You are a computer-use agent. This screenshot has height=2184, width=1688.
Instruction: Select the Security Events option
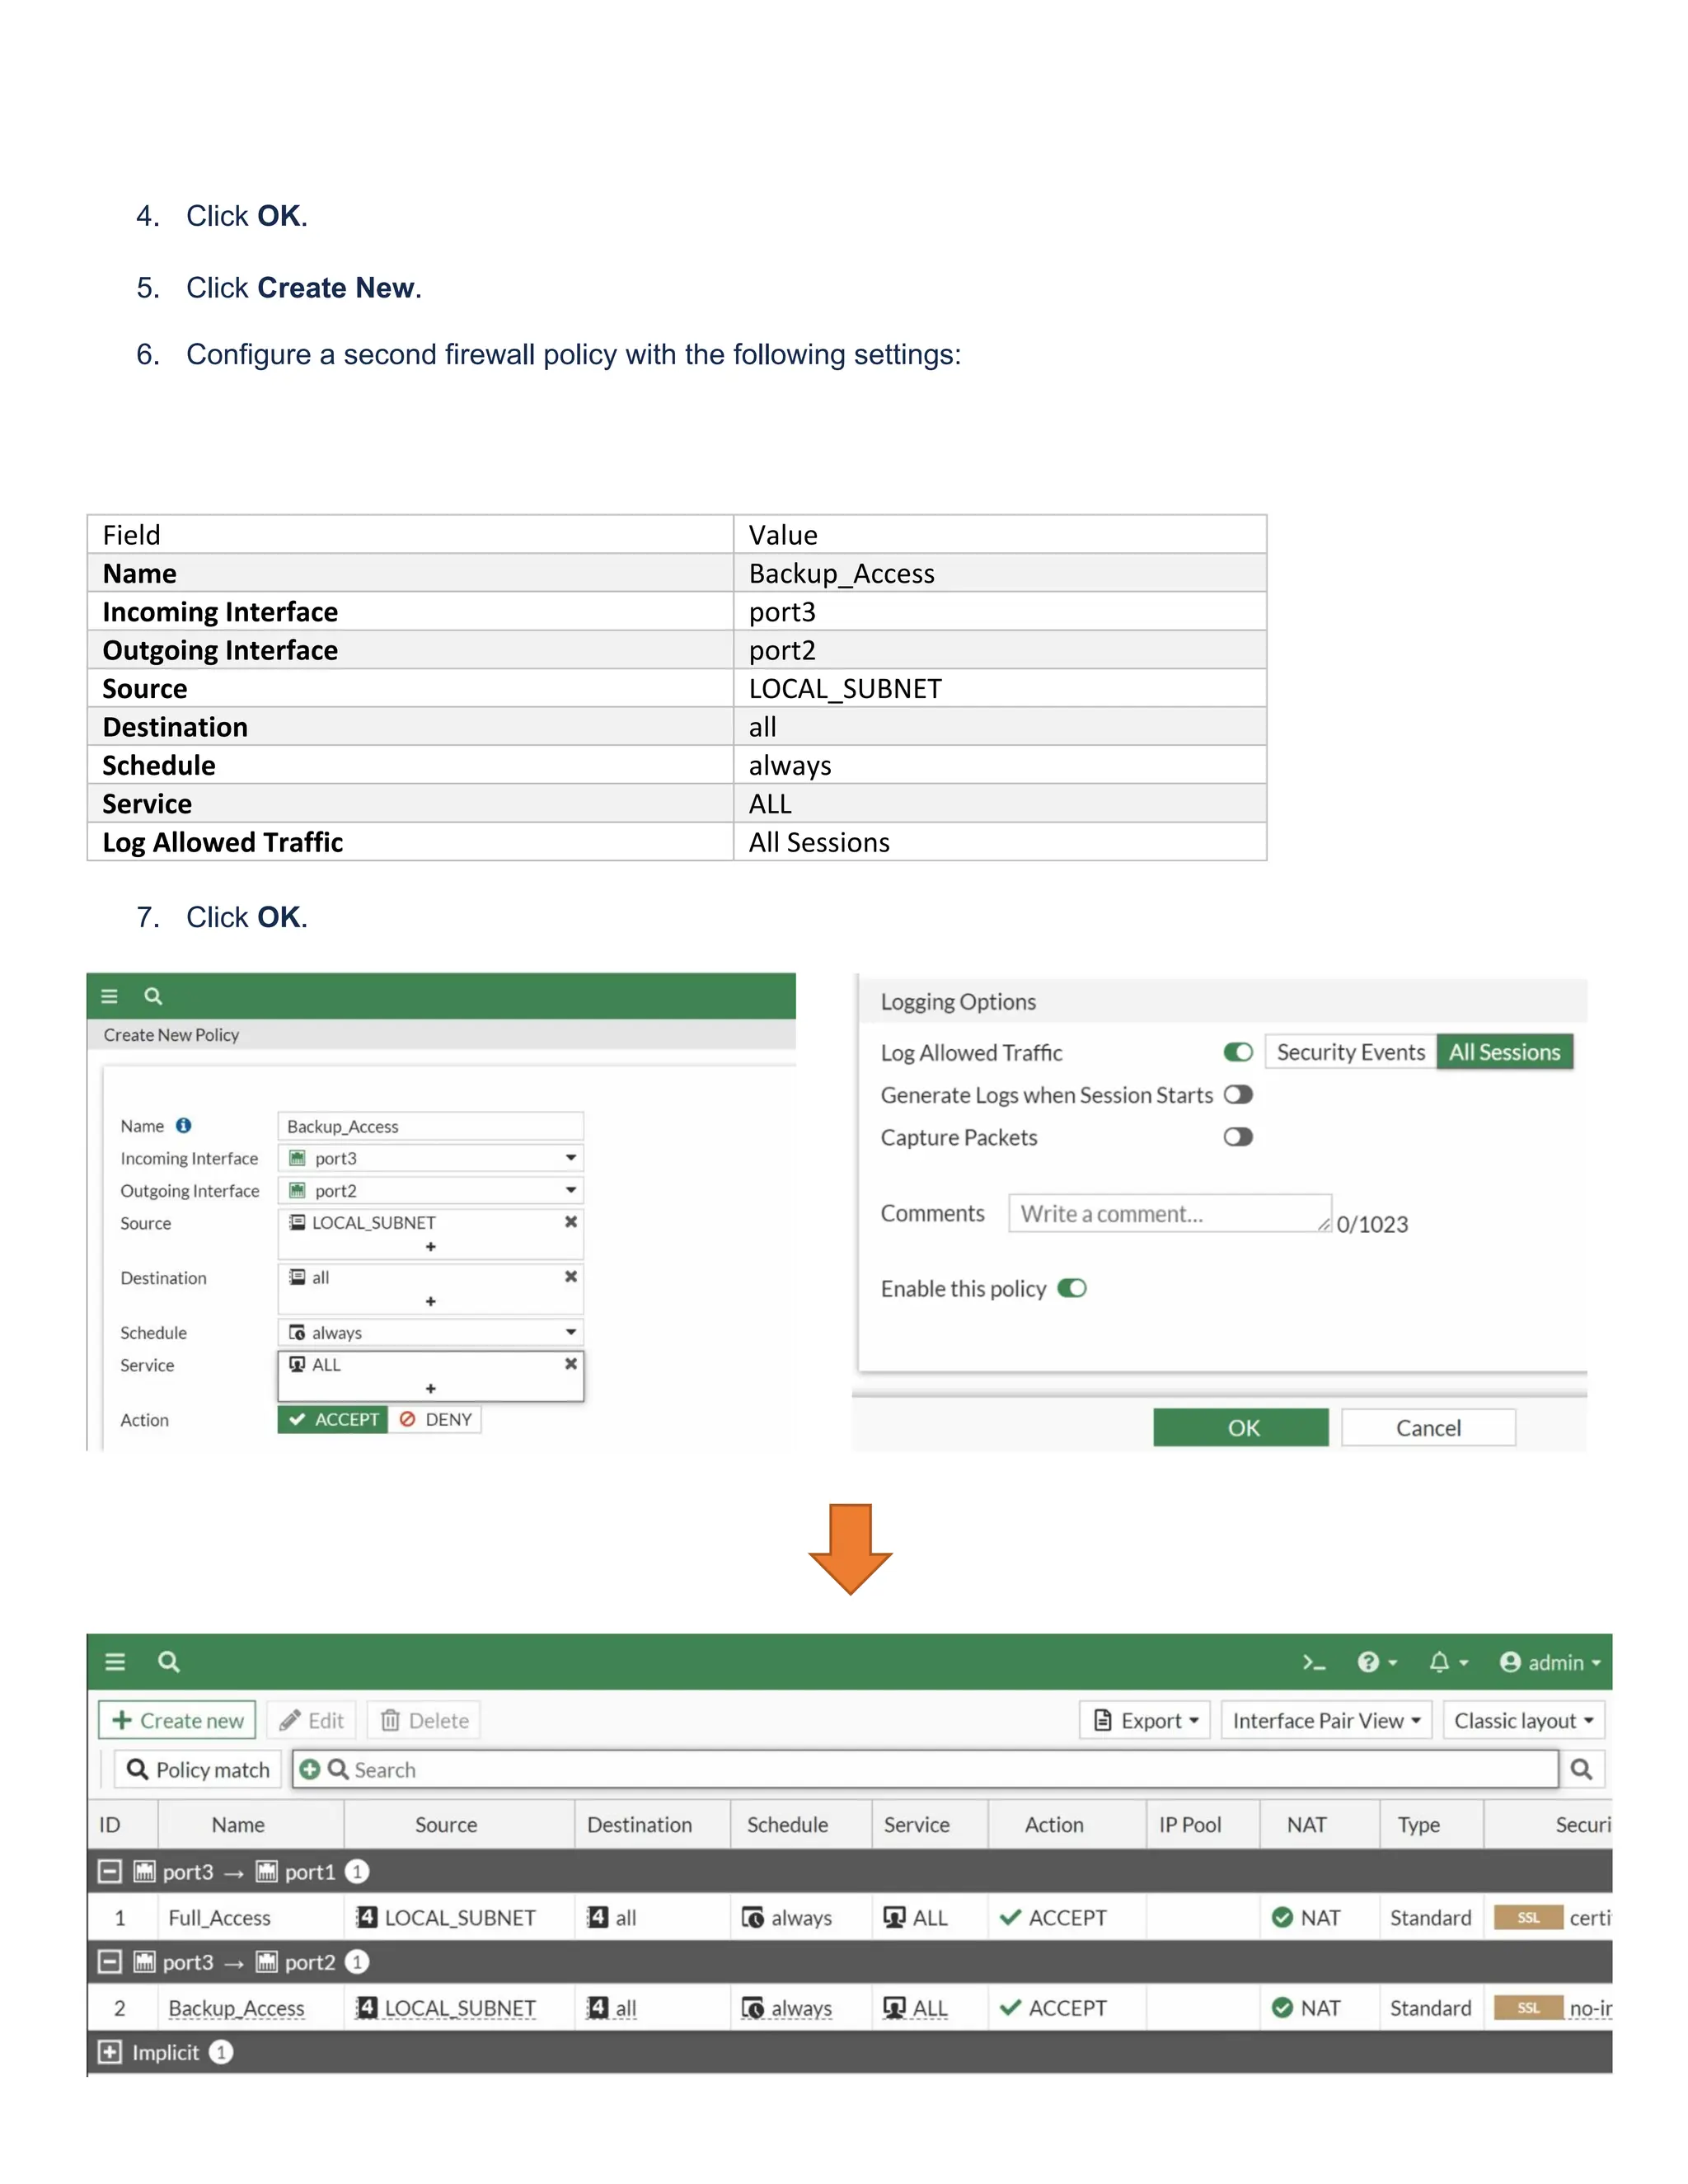[1350, 1052]
